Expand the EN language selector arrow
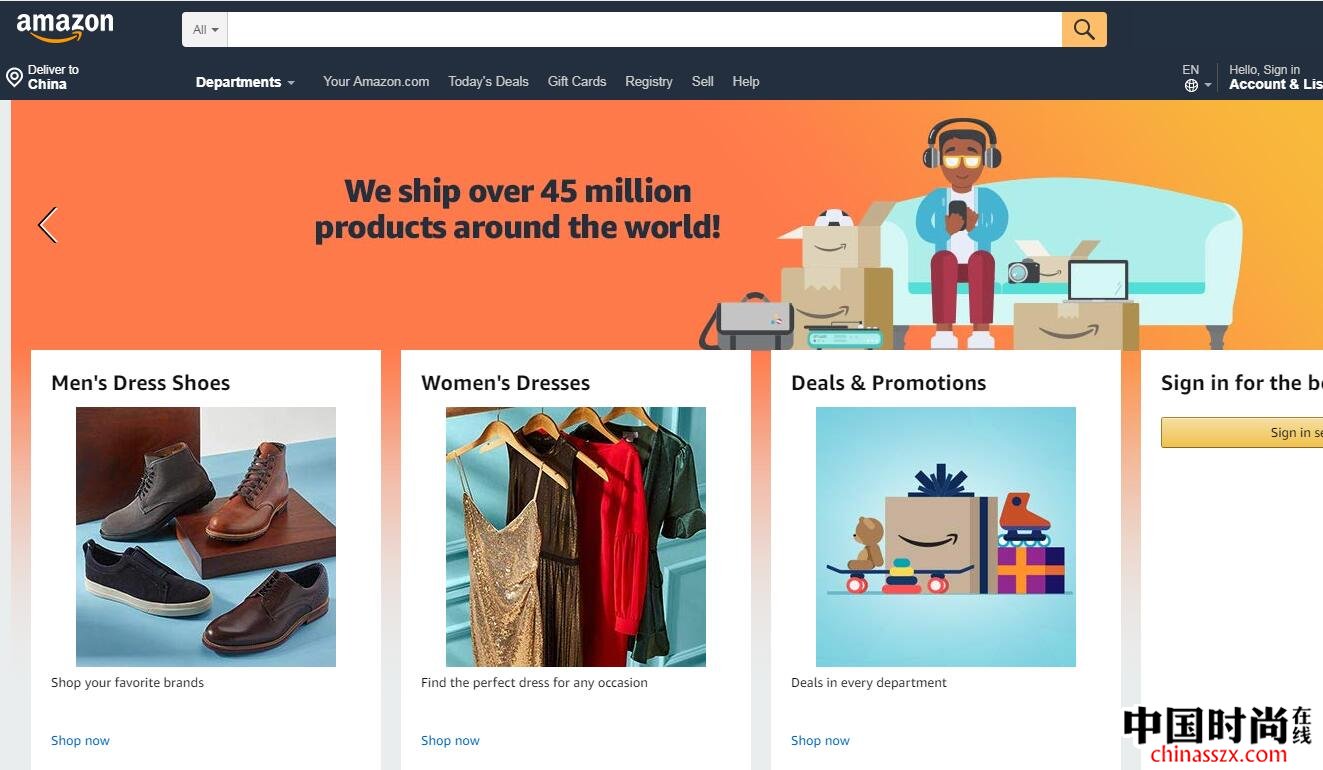The width and height of the screenshot is (1323, 770). [x=1208, y=86]
